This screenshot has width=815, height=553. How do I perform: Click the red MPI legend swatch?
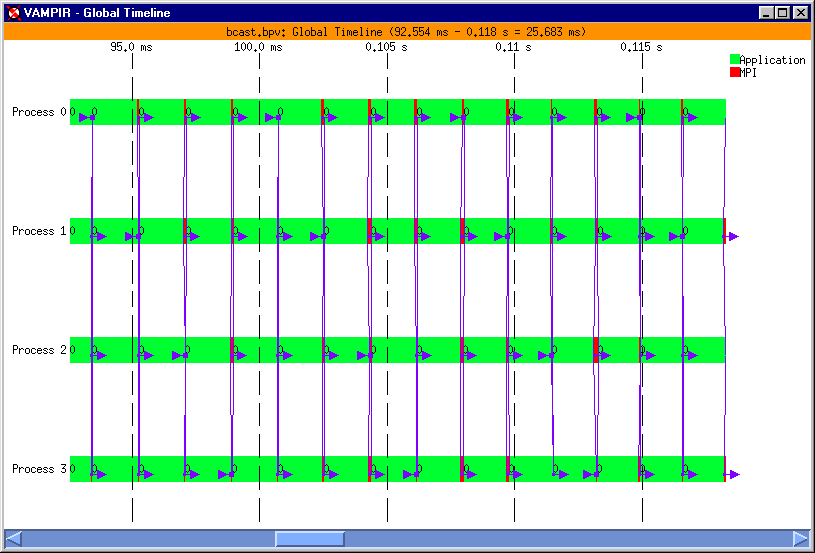point(734,72)
